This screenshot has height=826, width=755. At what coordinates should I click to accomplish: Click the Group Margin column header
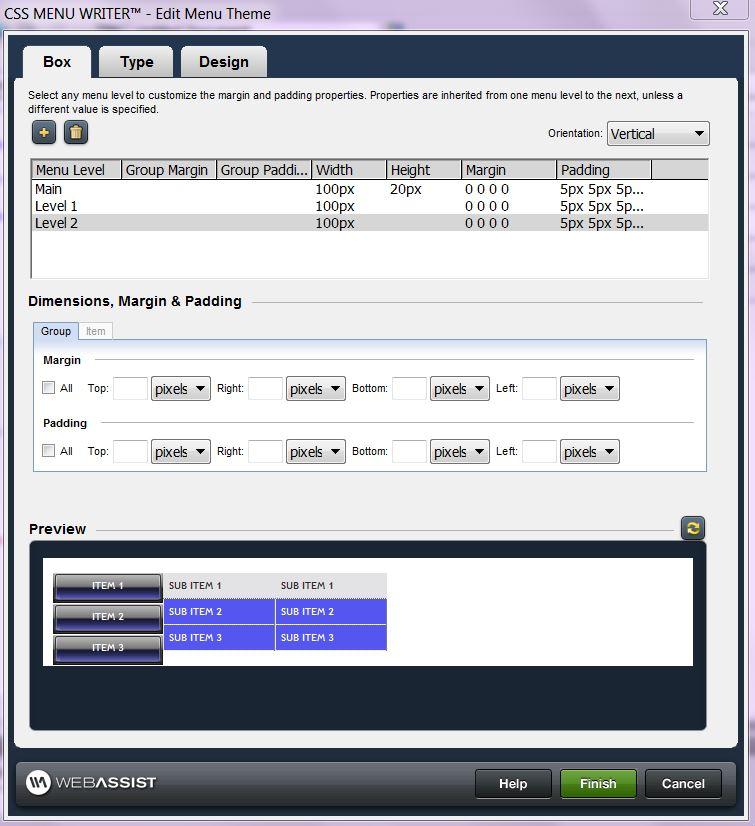(x=169, y=170)
